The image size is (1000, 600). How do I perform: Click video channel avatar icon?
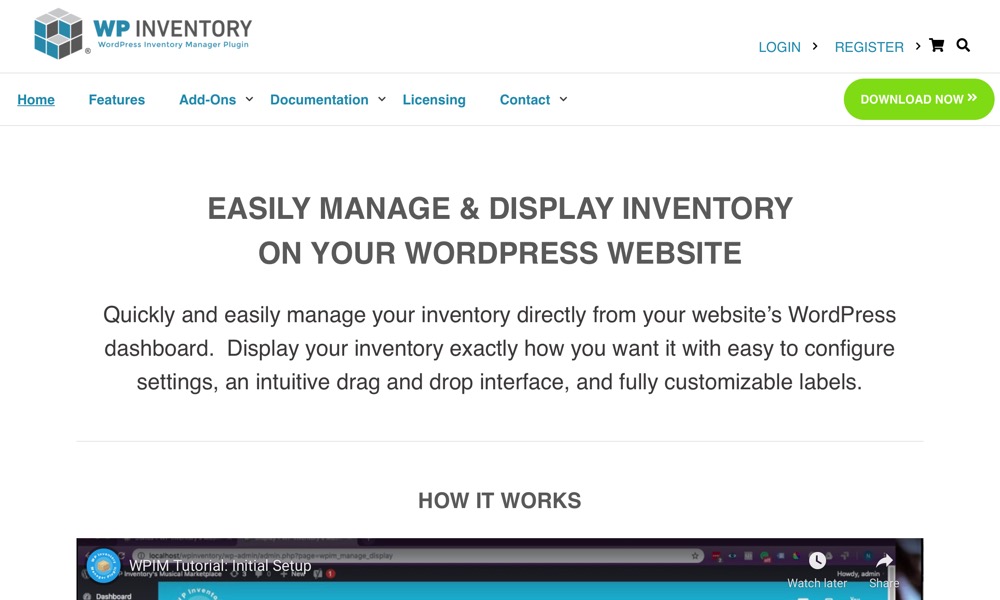(x=103, y=566)
